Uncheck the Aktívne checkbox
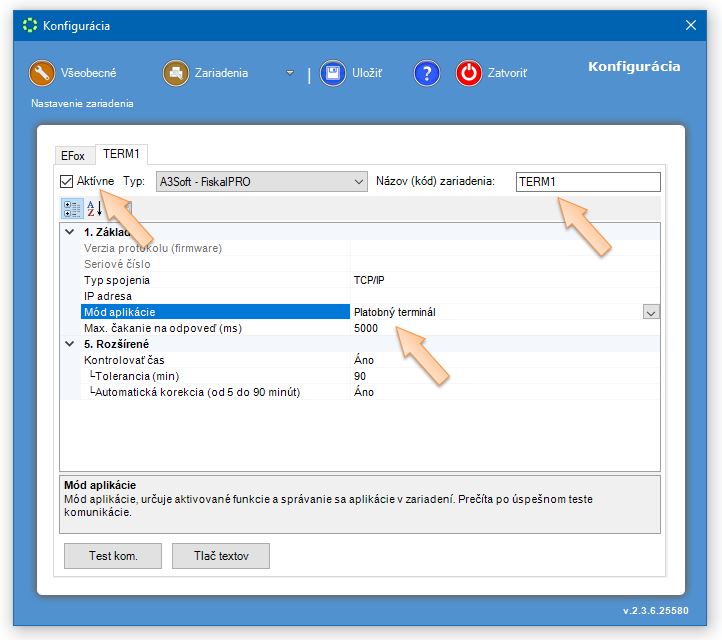This screenshot has height=640, width=722. click(67, 181)
